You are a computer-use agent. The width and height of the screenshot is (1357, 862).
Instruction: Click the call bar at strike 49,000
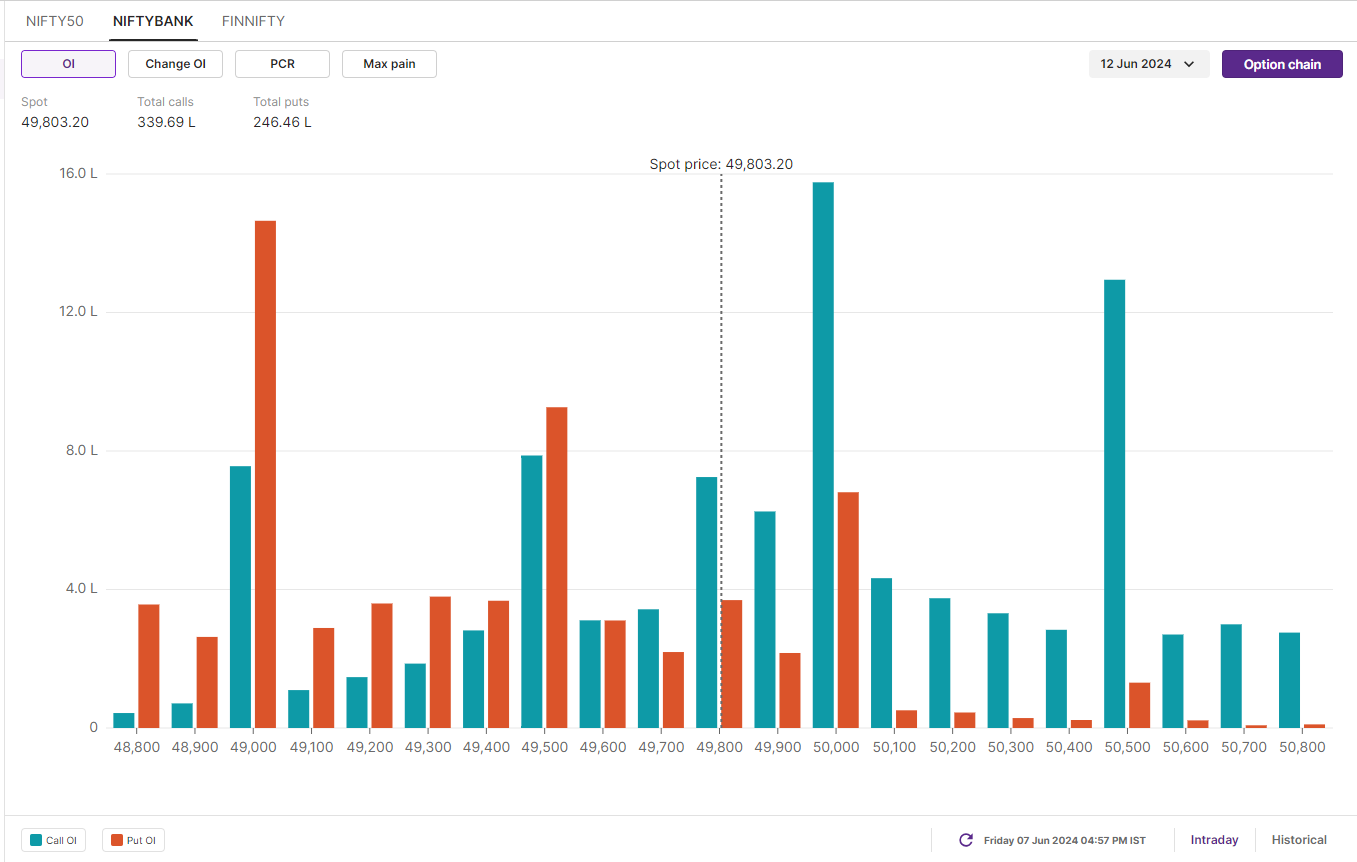(x=240, y=597)
